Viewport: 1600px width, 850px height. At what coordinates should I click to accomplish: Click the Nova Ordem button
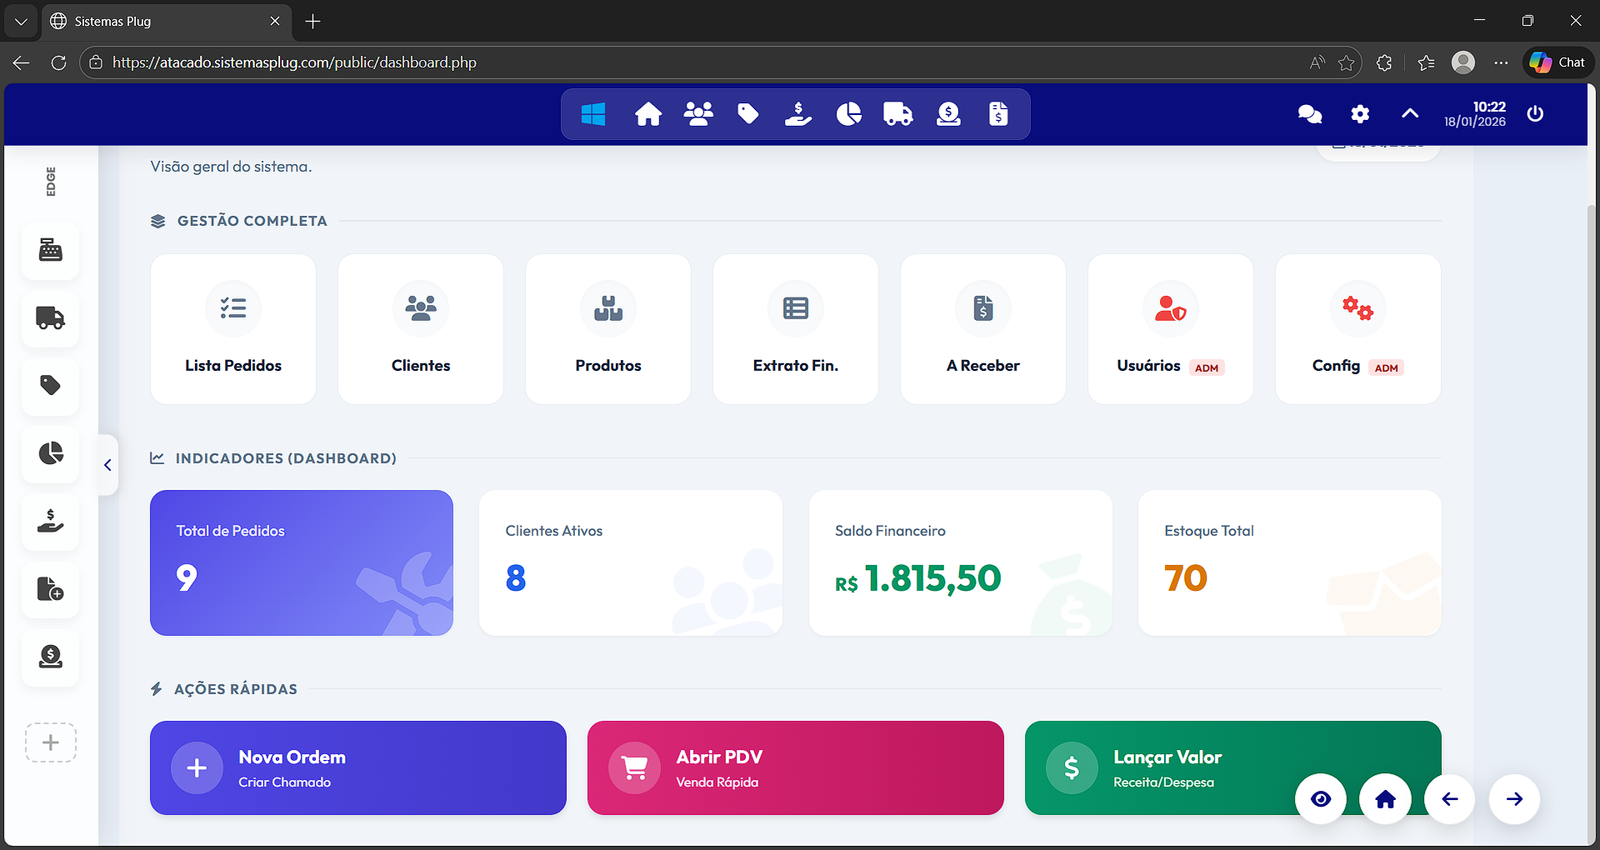358,768
